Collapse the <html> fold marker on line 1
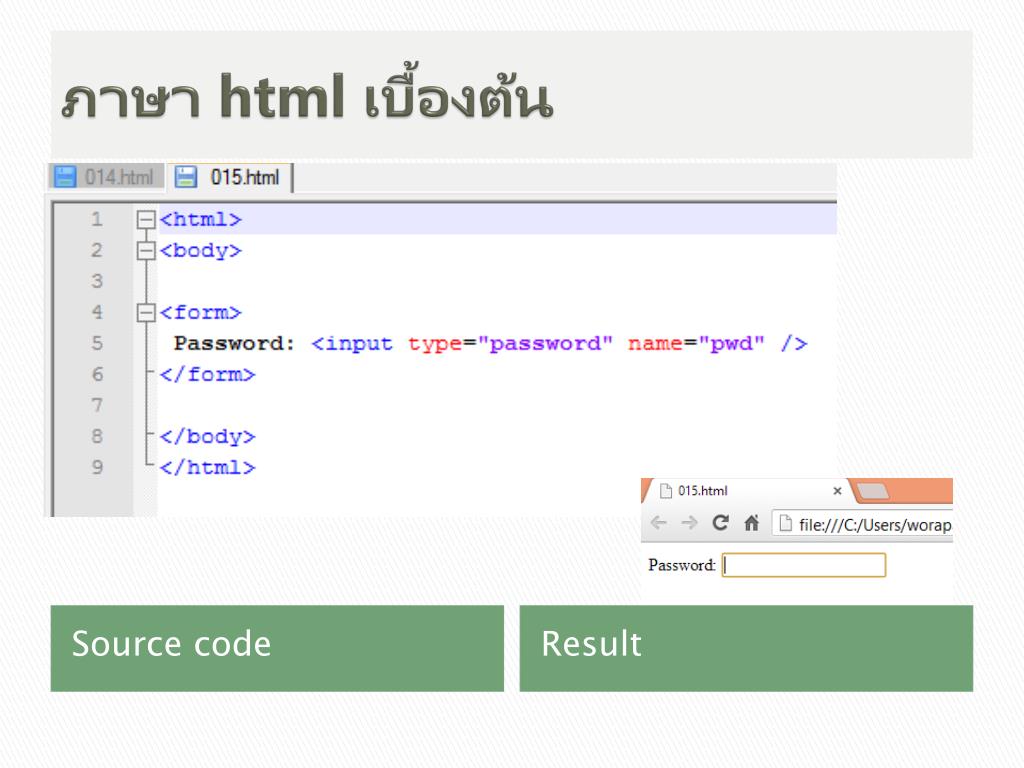 (x=146, y=219)
